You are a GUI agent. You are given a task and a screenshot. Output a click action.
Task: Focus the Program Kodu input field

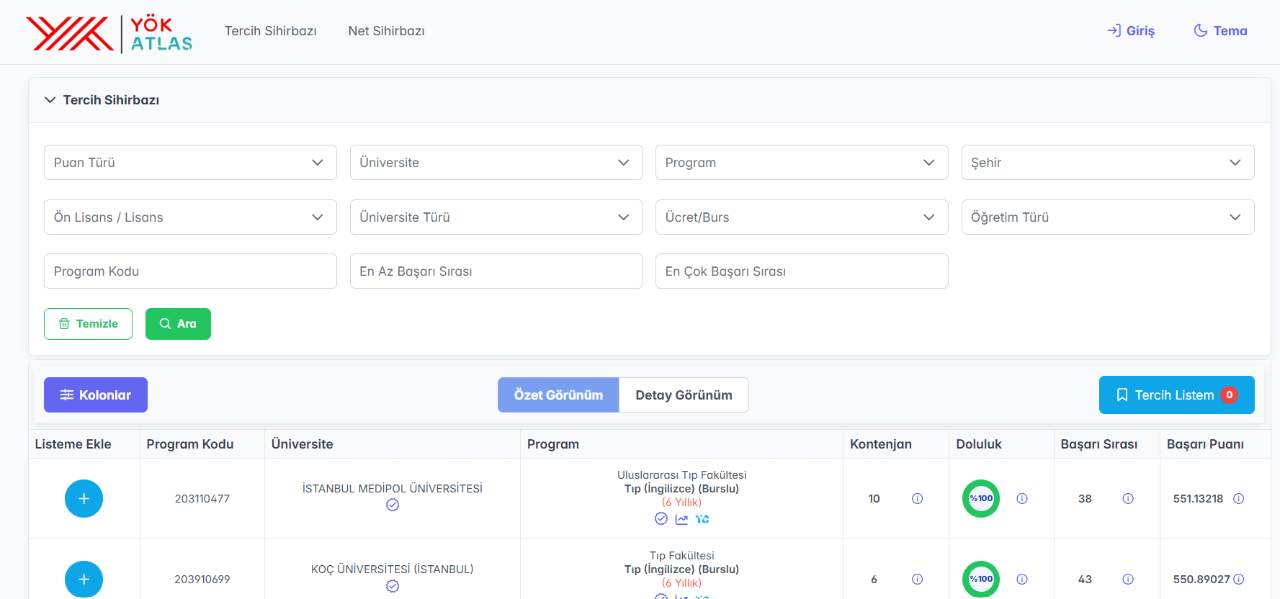pyautogui.click(x=190, y=271)
